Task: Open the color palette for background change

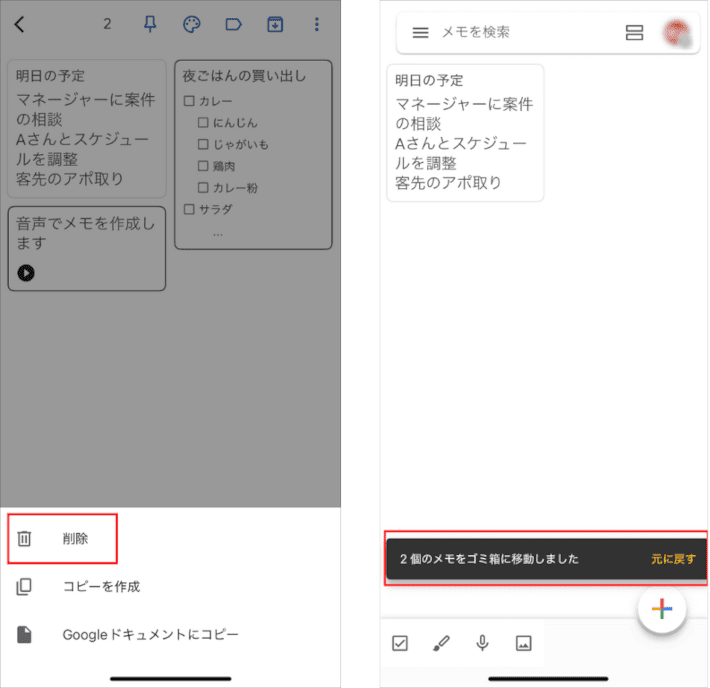Action: (192, 25)
